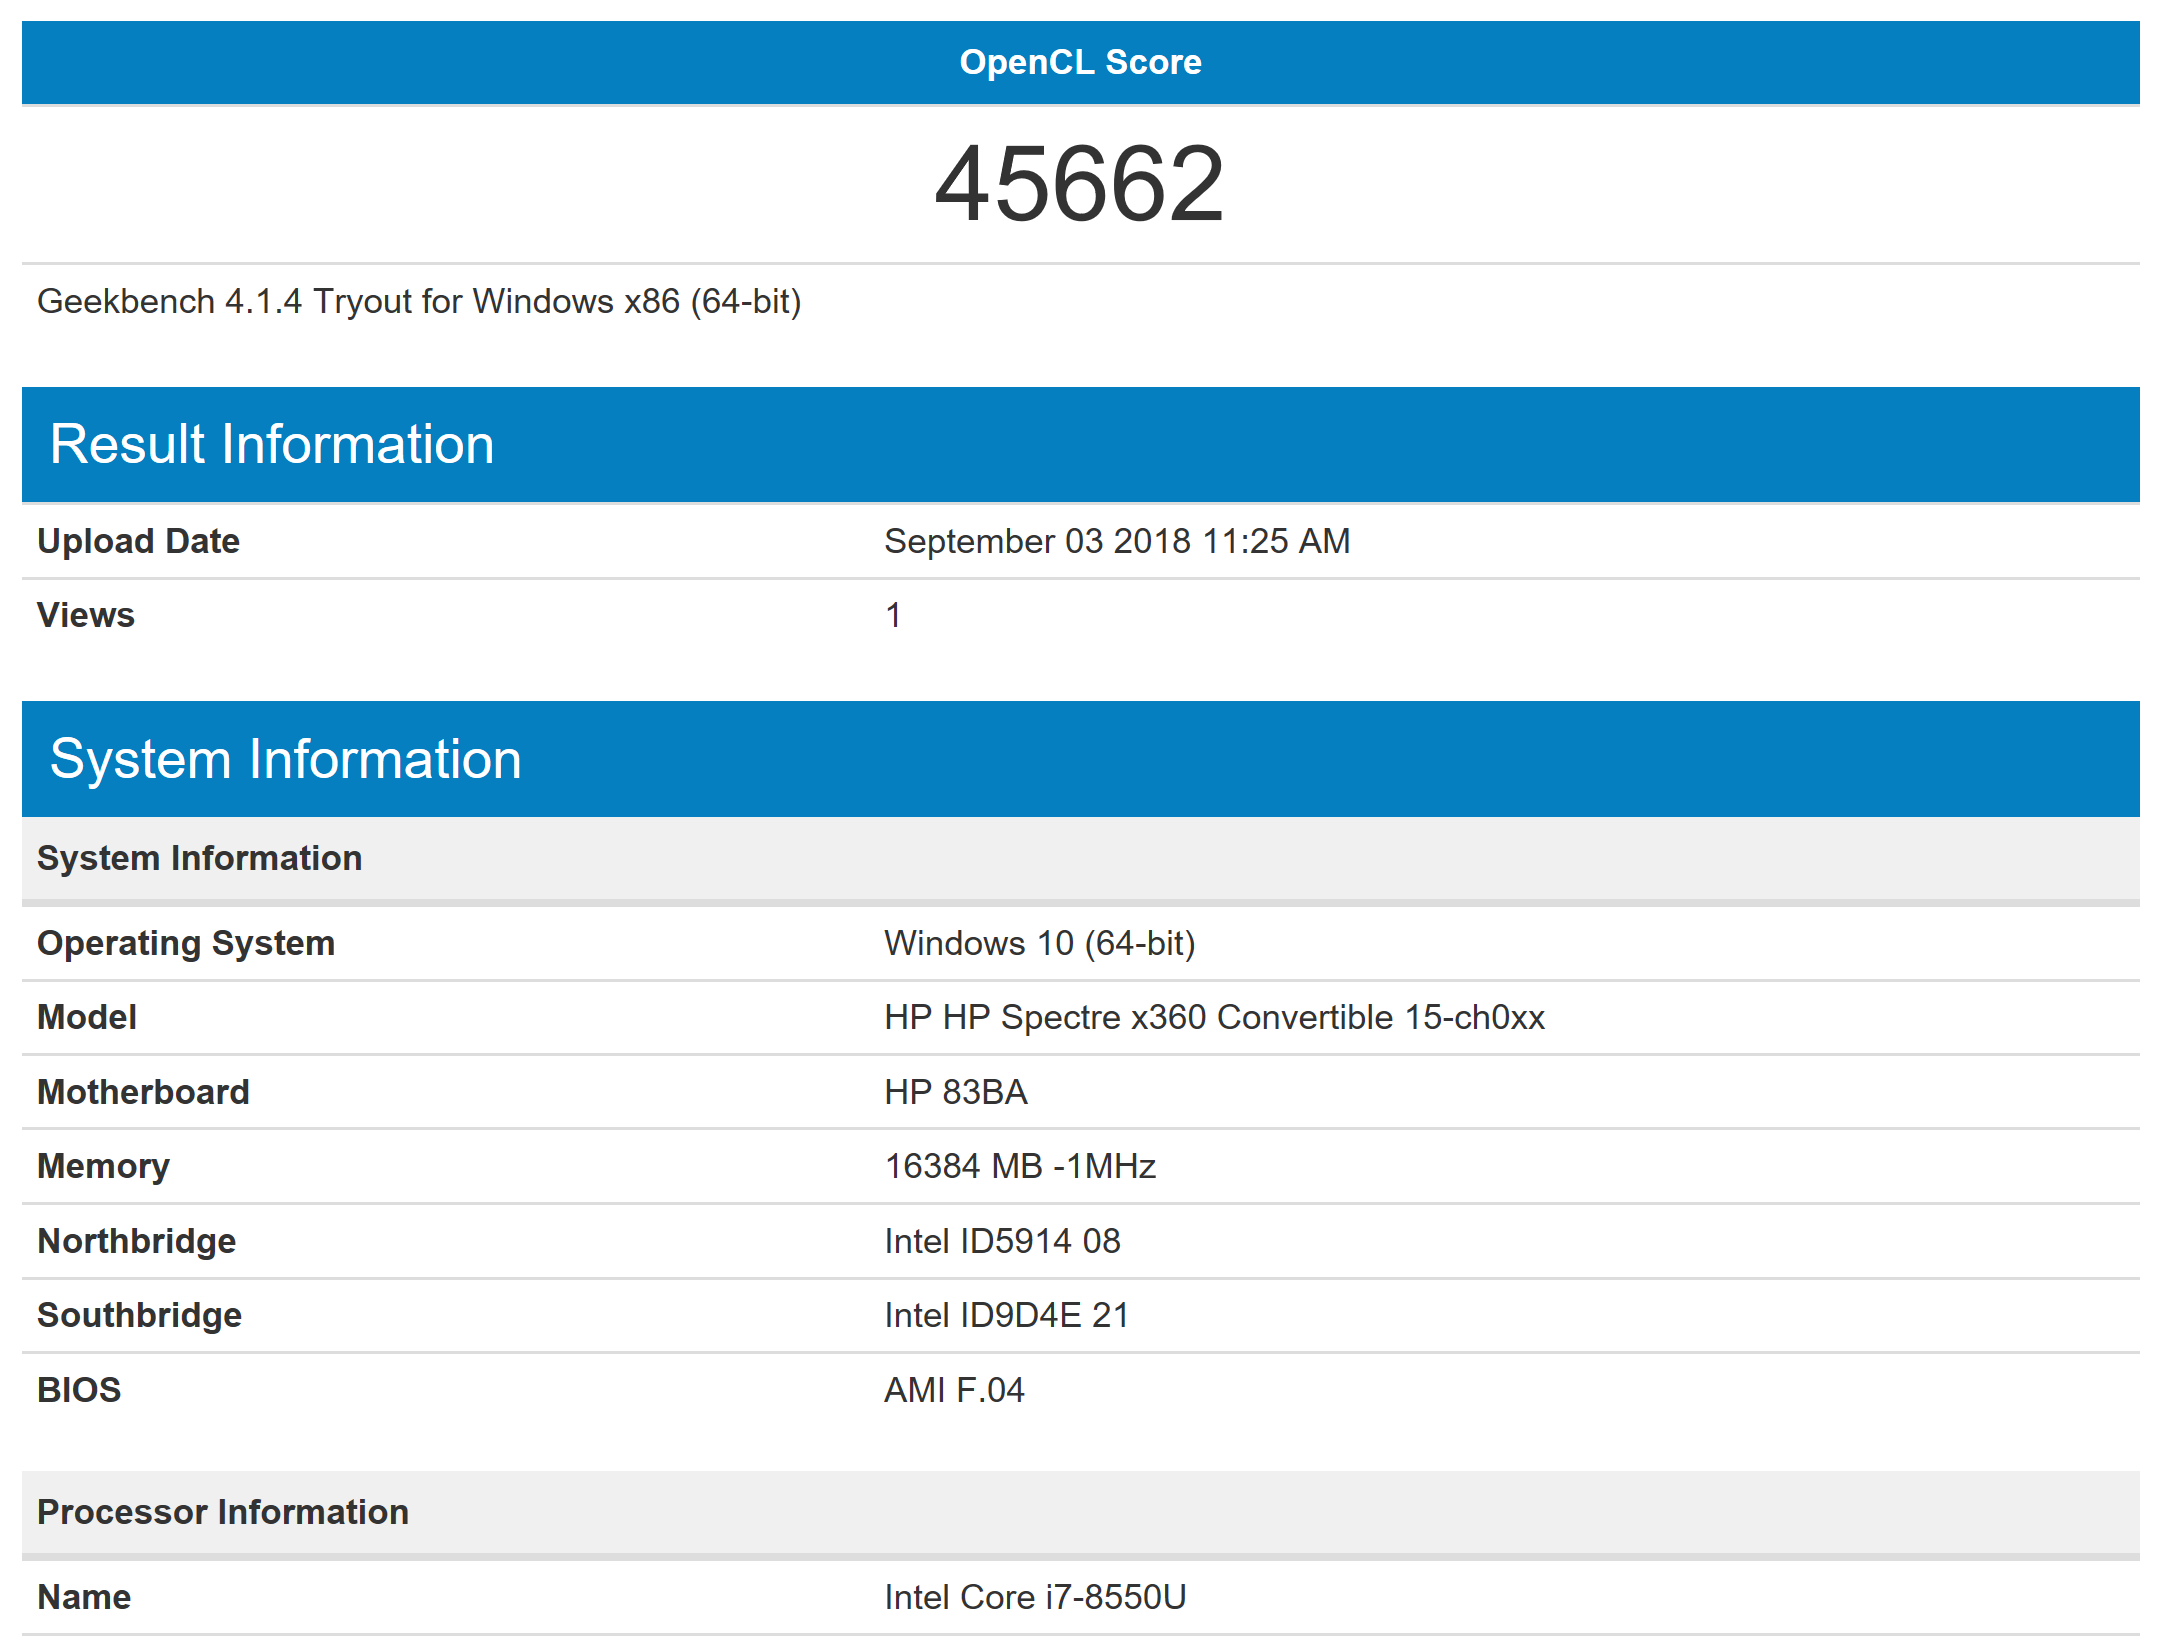Select HP Spectre x360 Convertible 15-ch0xx text
The width and height of the screenshot is (2178, 1651).
pos(1214,1017)
